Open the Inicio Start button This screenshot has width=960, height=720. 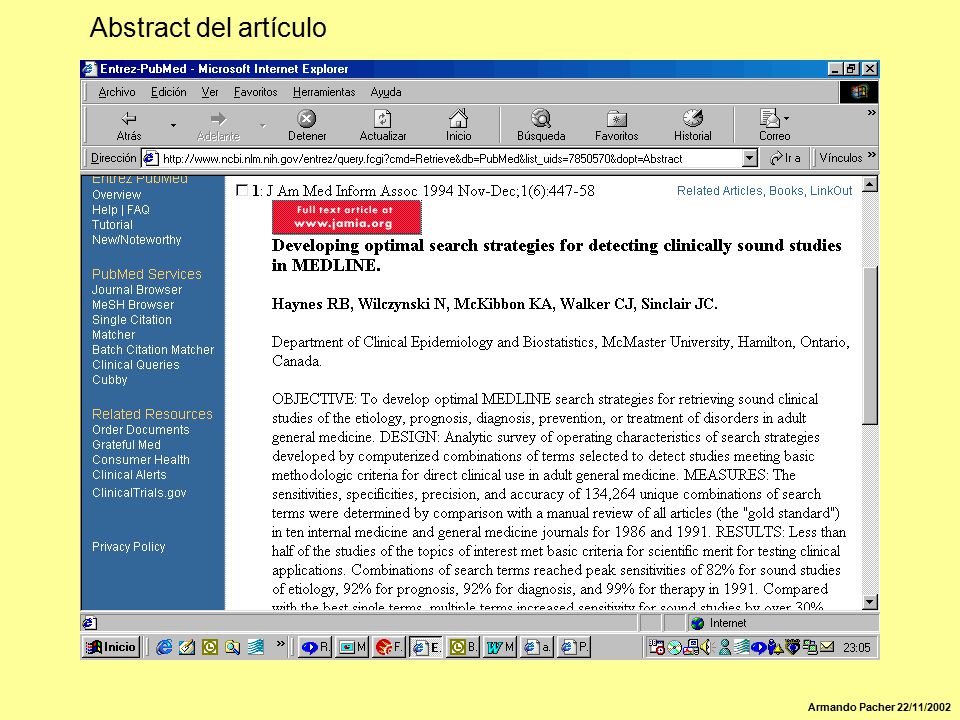pos(111,647)
